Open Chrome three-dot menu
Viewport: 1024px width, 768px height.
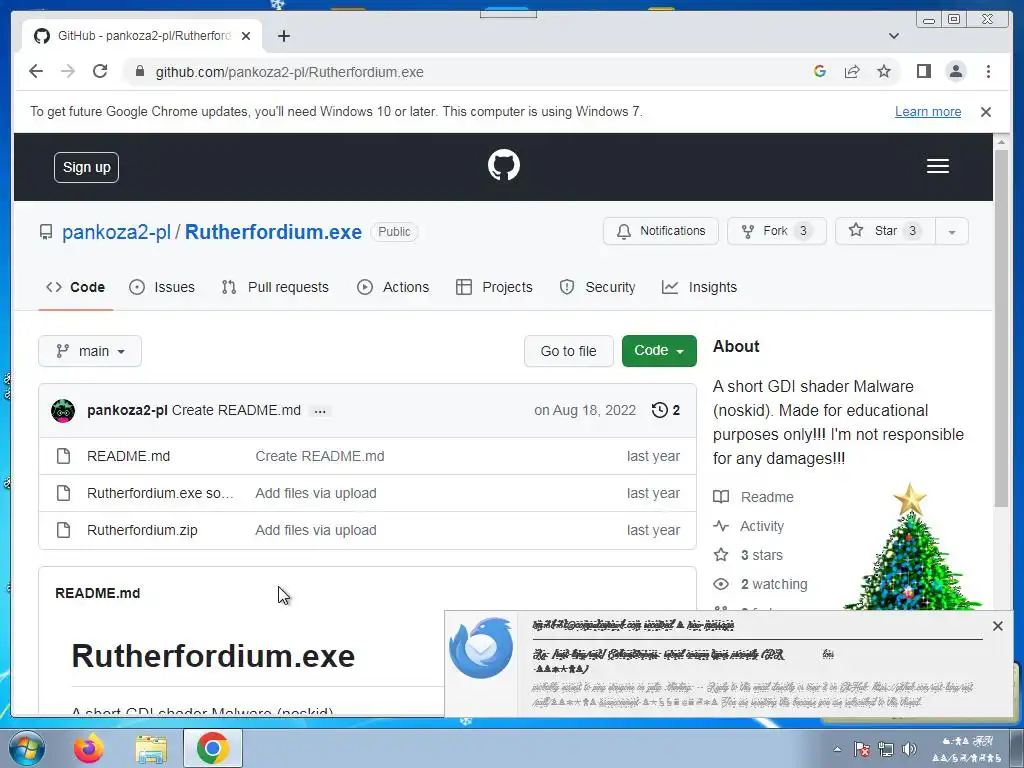tap(988, 71)
